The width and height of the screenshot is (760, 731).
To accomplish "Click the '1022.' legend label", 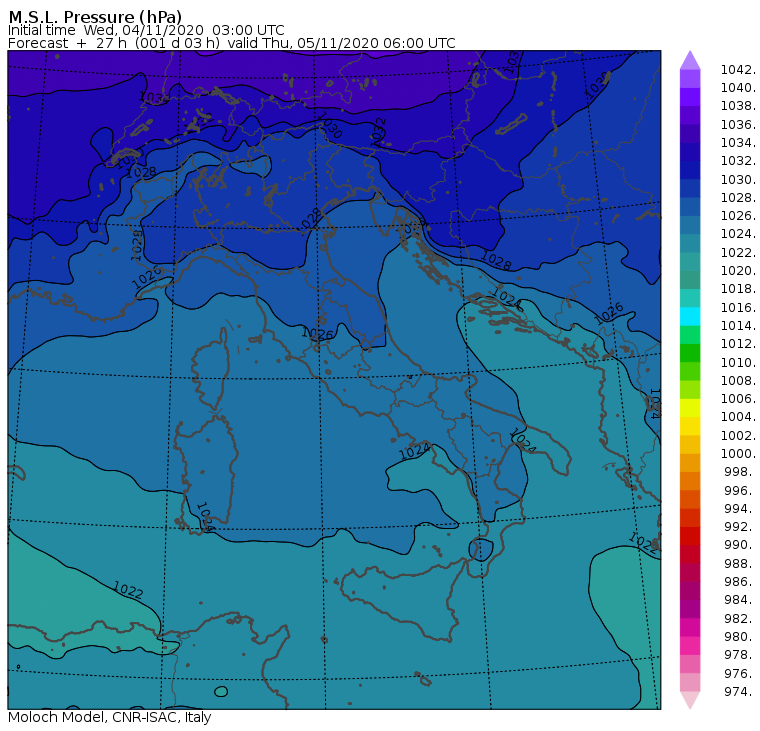I will click(x=738, y=253).
